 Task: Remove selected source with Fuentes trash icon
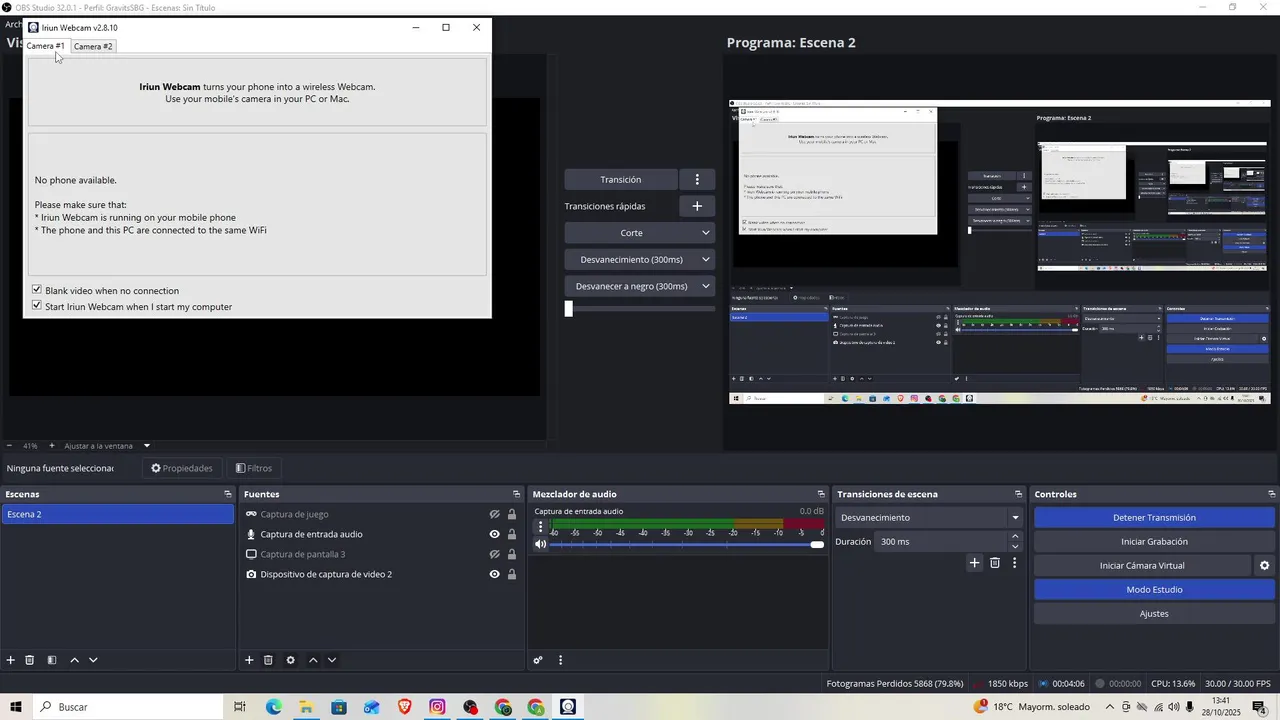point(268,660)
